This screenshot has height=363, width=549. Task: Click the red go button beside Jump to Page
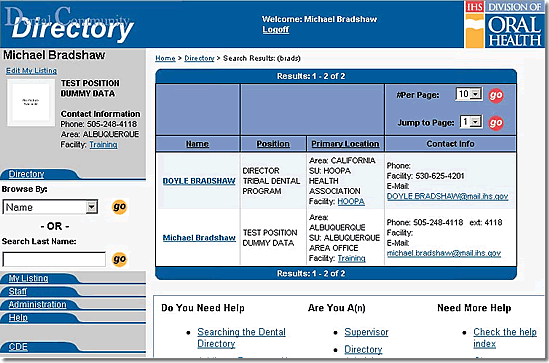[x=496, y=123]
